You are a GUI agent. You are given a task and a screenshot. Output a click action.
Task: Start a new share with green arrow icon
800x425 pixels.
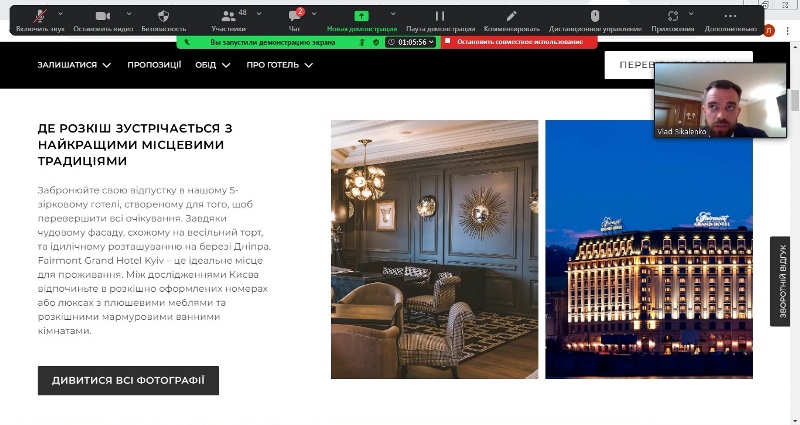pyautogui.click(x=361, y=16)
